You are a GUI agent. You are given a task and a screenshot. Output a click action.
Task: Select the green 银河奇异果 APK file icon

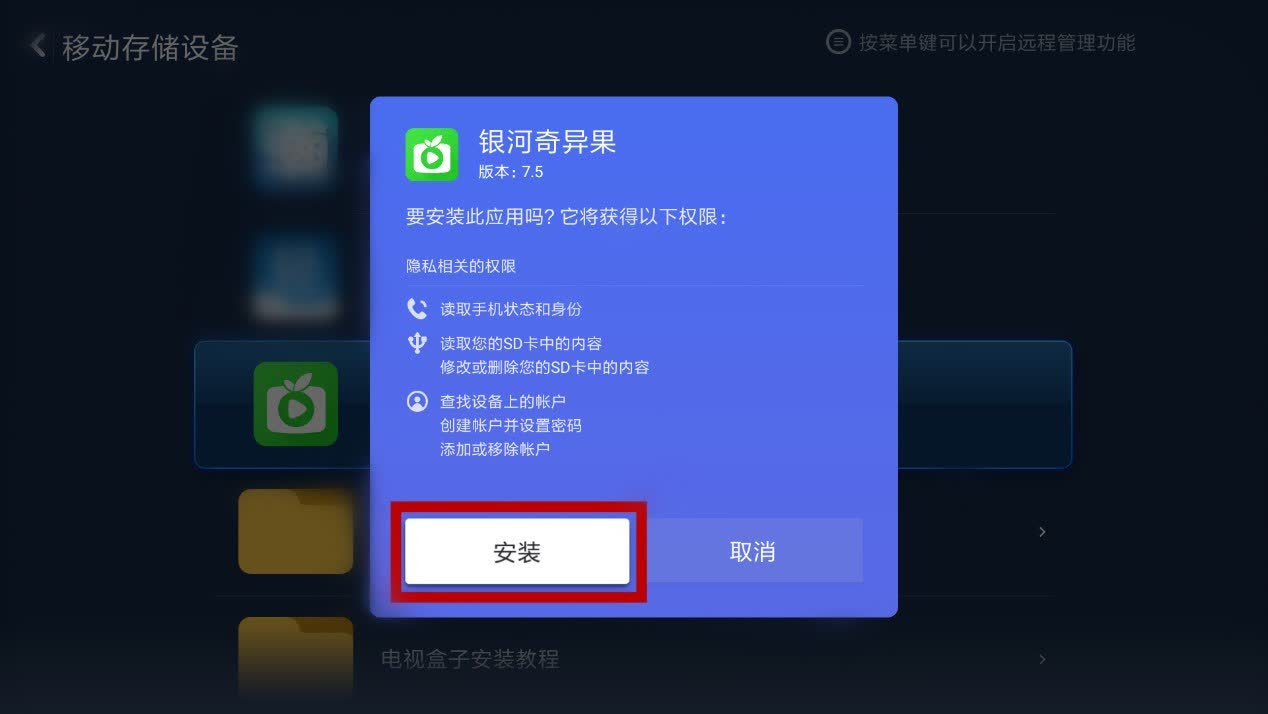click(295, 404)
